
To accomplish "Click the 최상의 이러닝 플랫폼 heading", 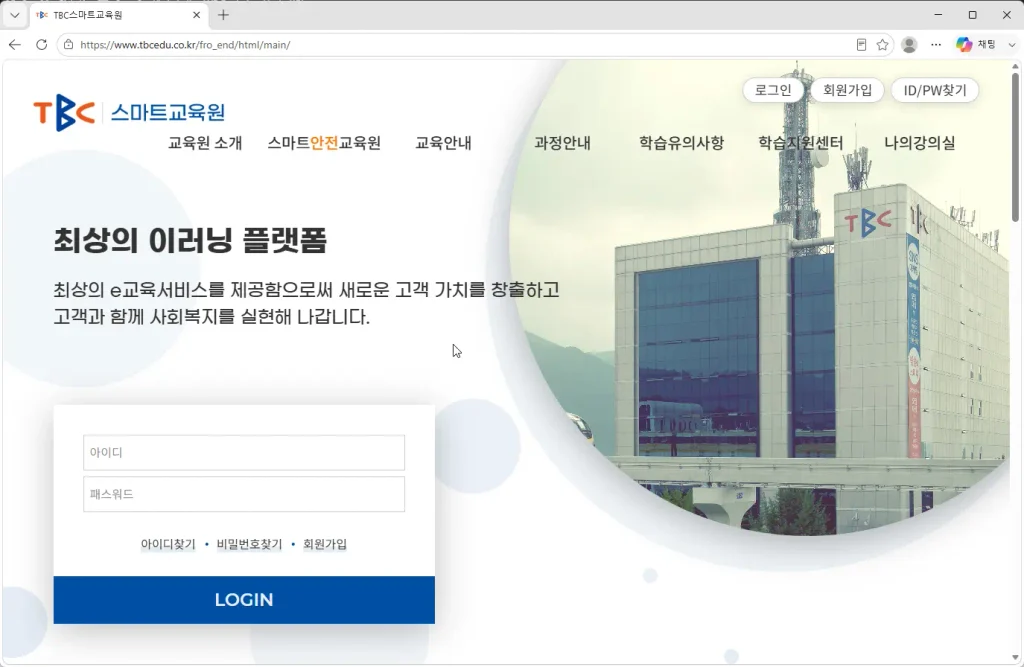I will point(190,240).
